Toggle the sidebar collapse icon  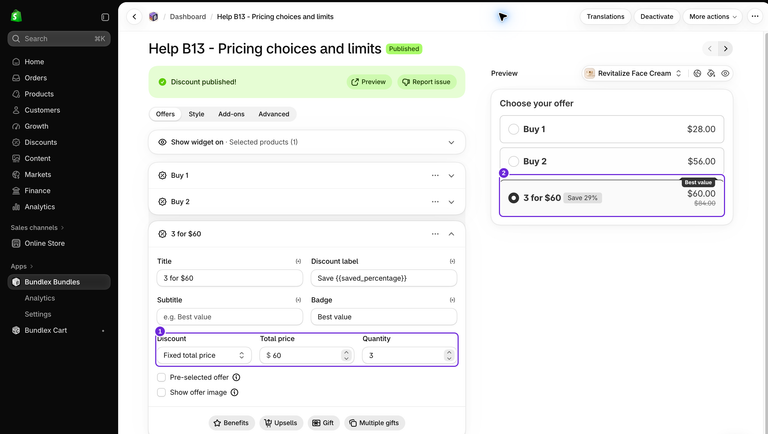(105, 17)
